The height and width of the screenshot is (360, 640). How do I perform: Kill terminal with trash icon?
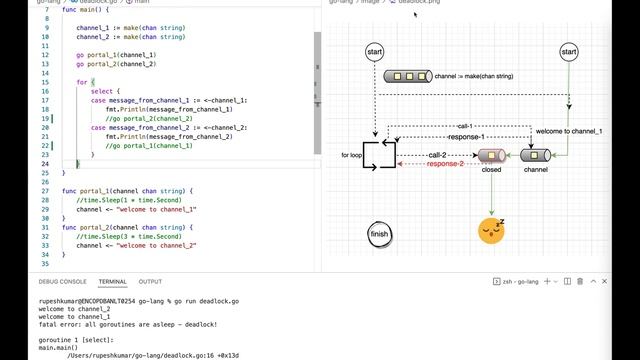point(580,281)
